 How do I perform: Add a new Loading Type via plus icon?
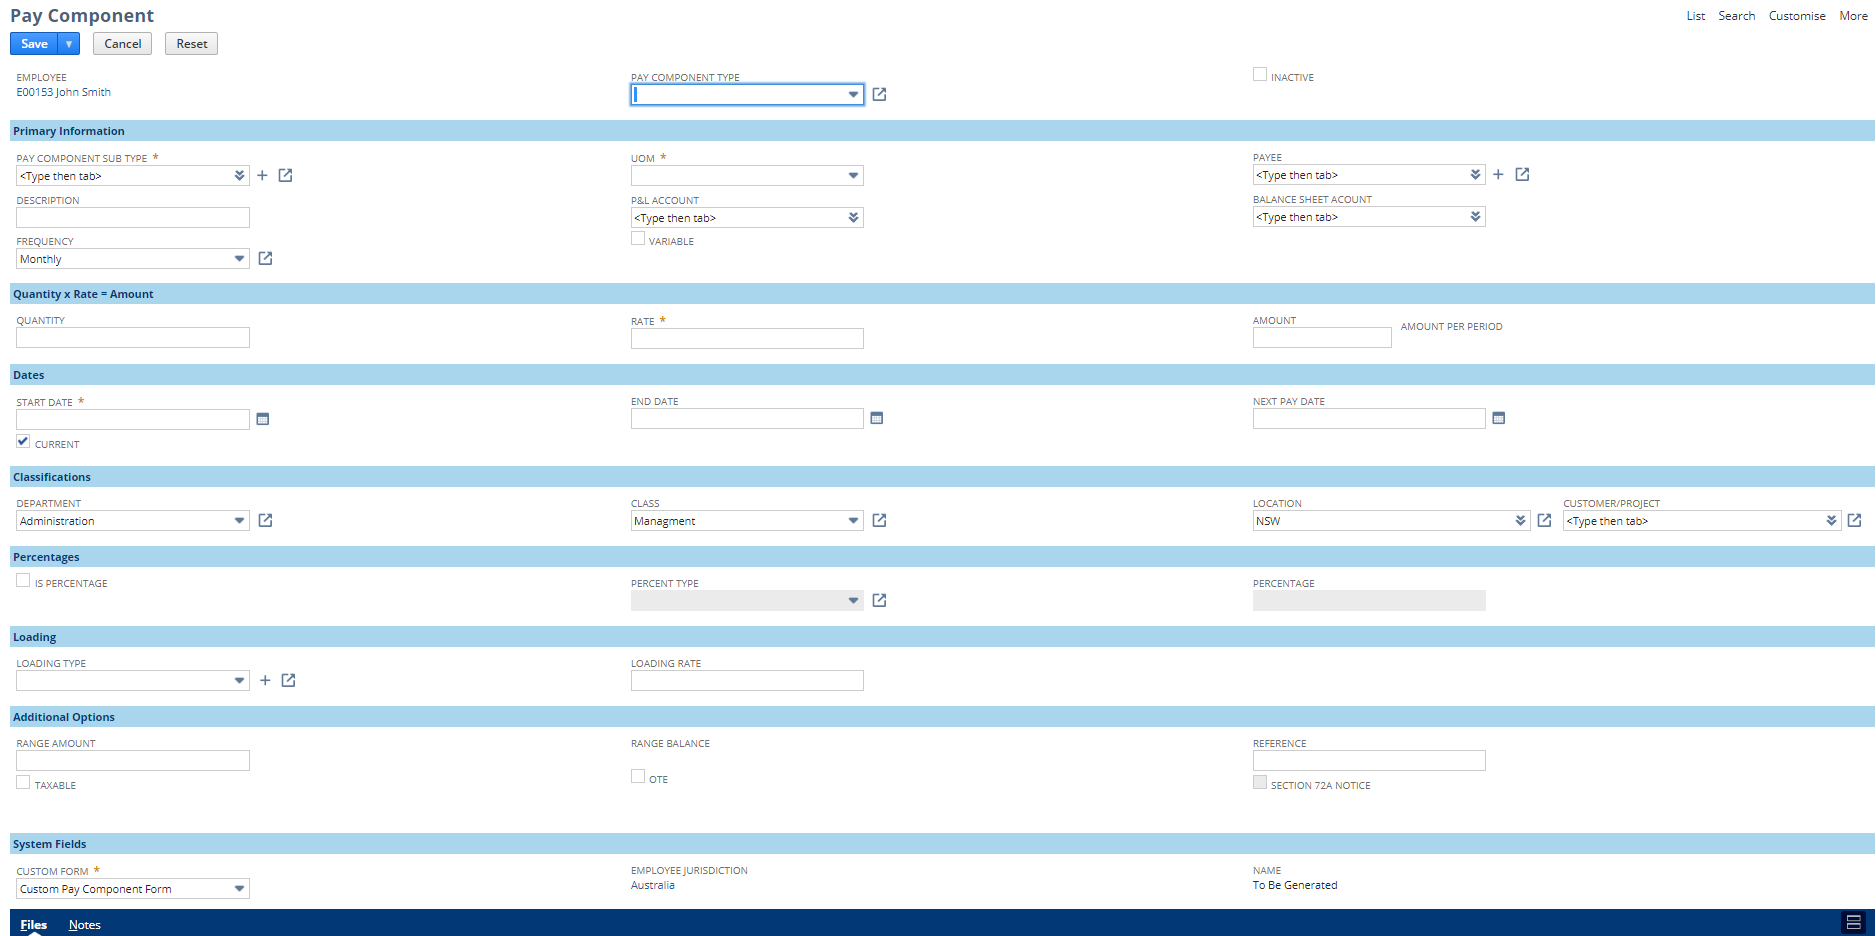coord(265,680)
